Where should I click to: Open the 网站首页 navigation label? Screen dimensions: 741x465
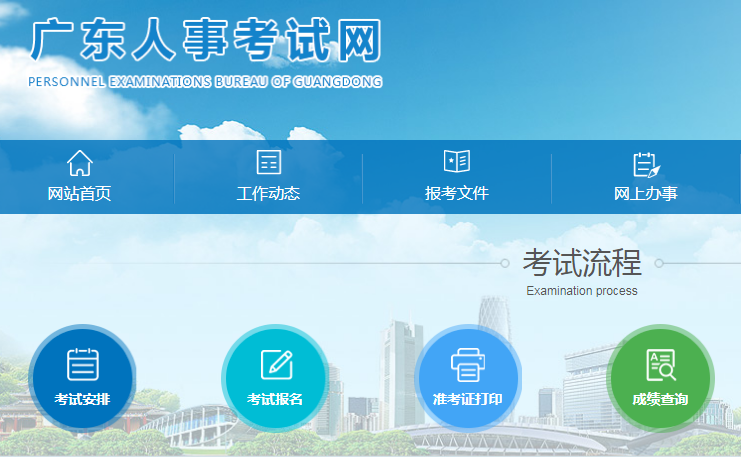pyautogui.click(x=80, y=193)
